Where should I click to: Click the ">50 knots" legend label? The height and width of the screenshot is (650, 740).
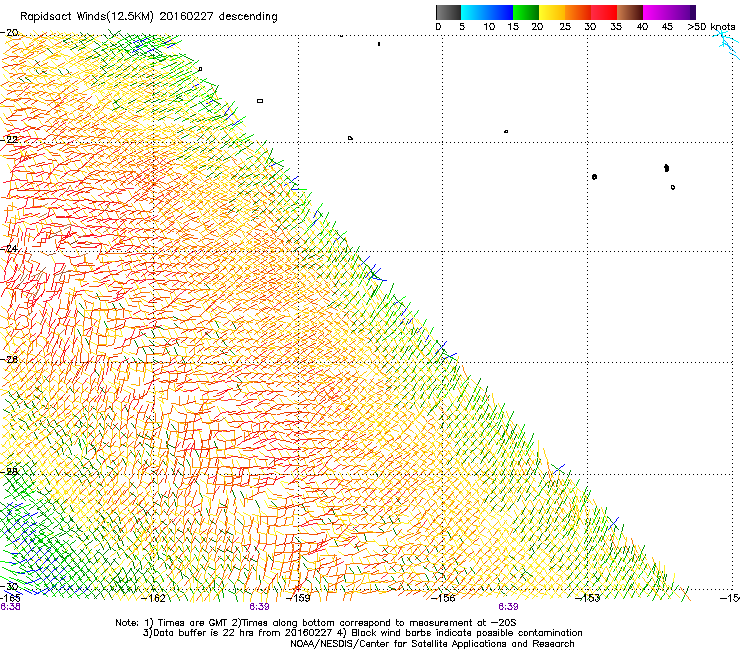point(711,27)
